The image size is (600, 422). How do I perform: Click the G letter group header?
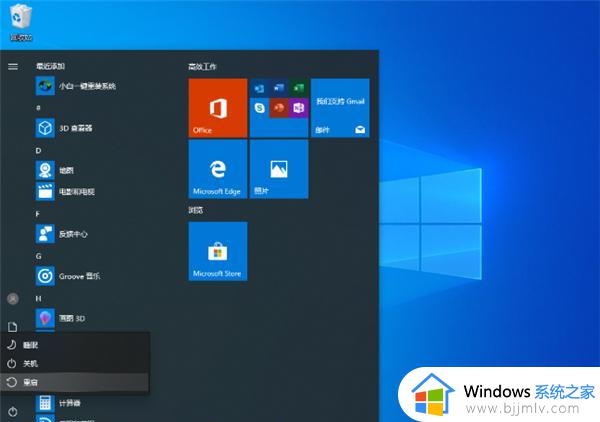tap(38, 256)
